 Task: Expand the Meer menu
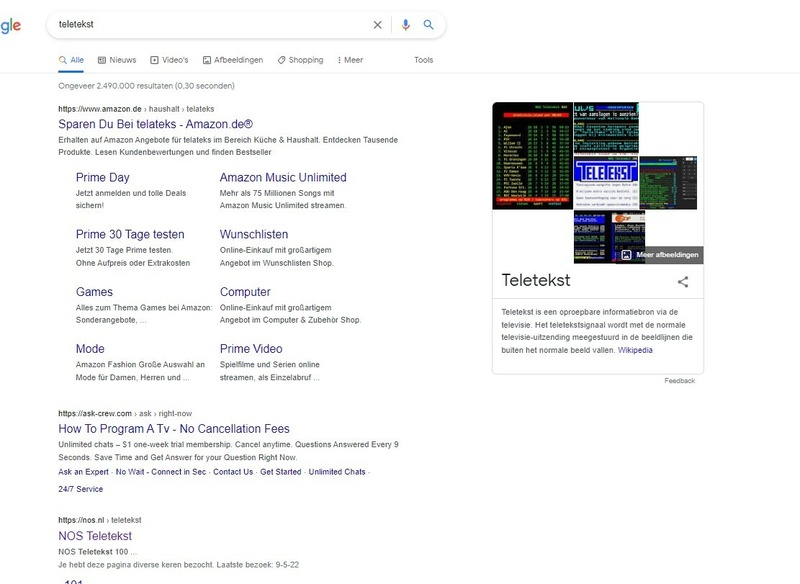click(350, 60)
